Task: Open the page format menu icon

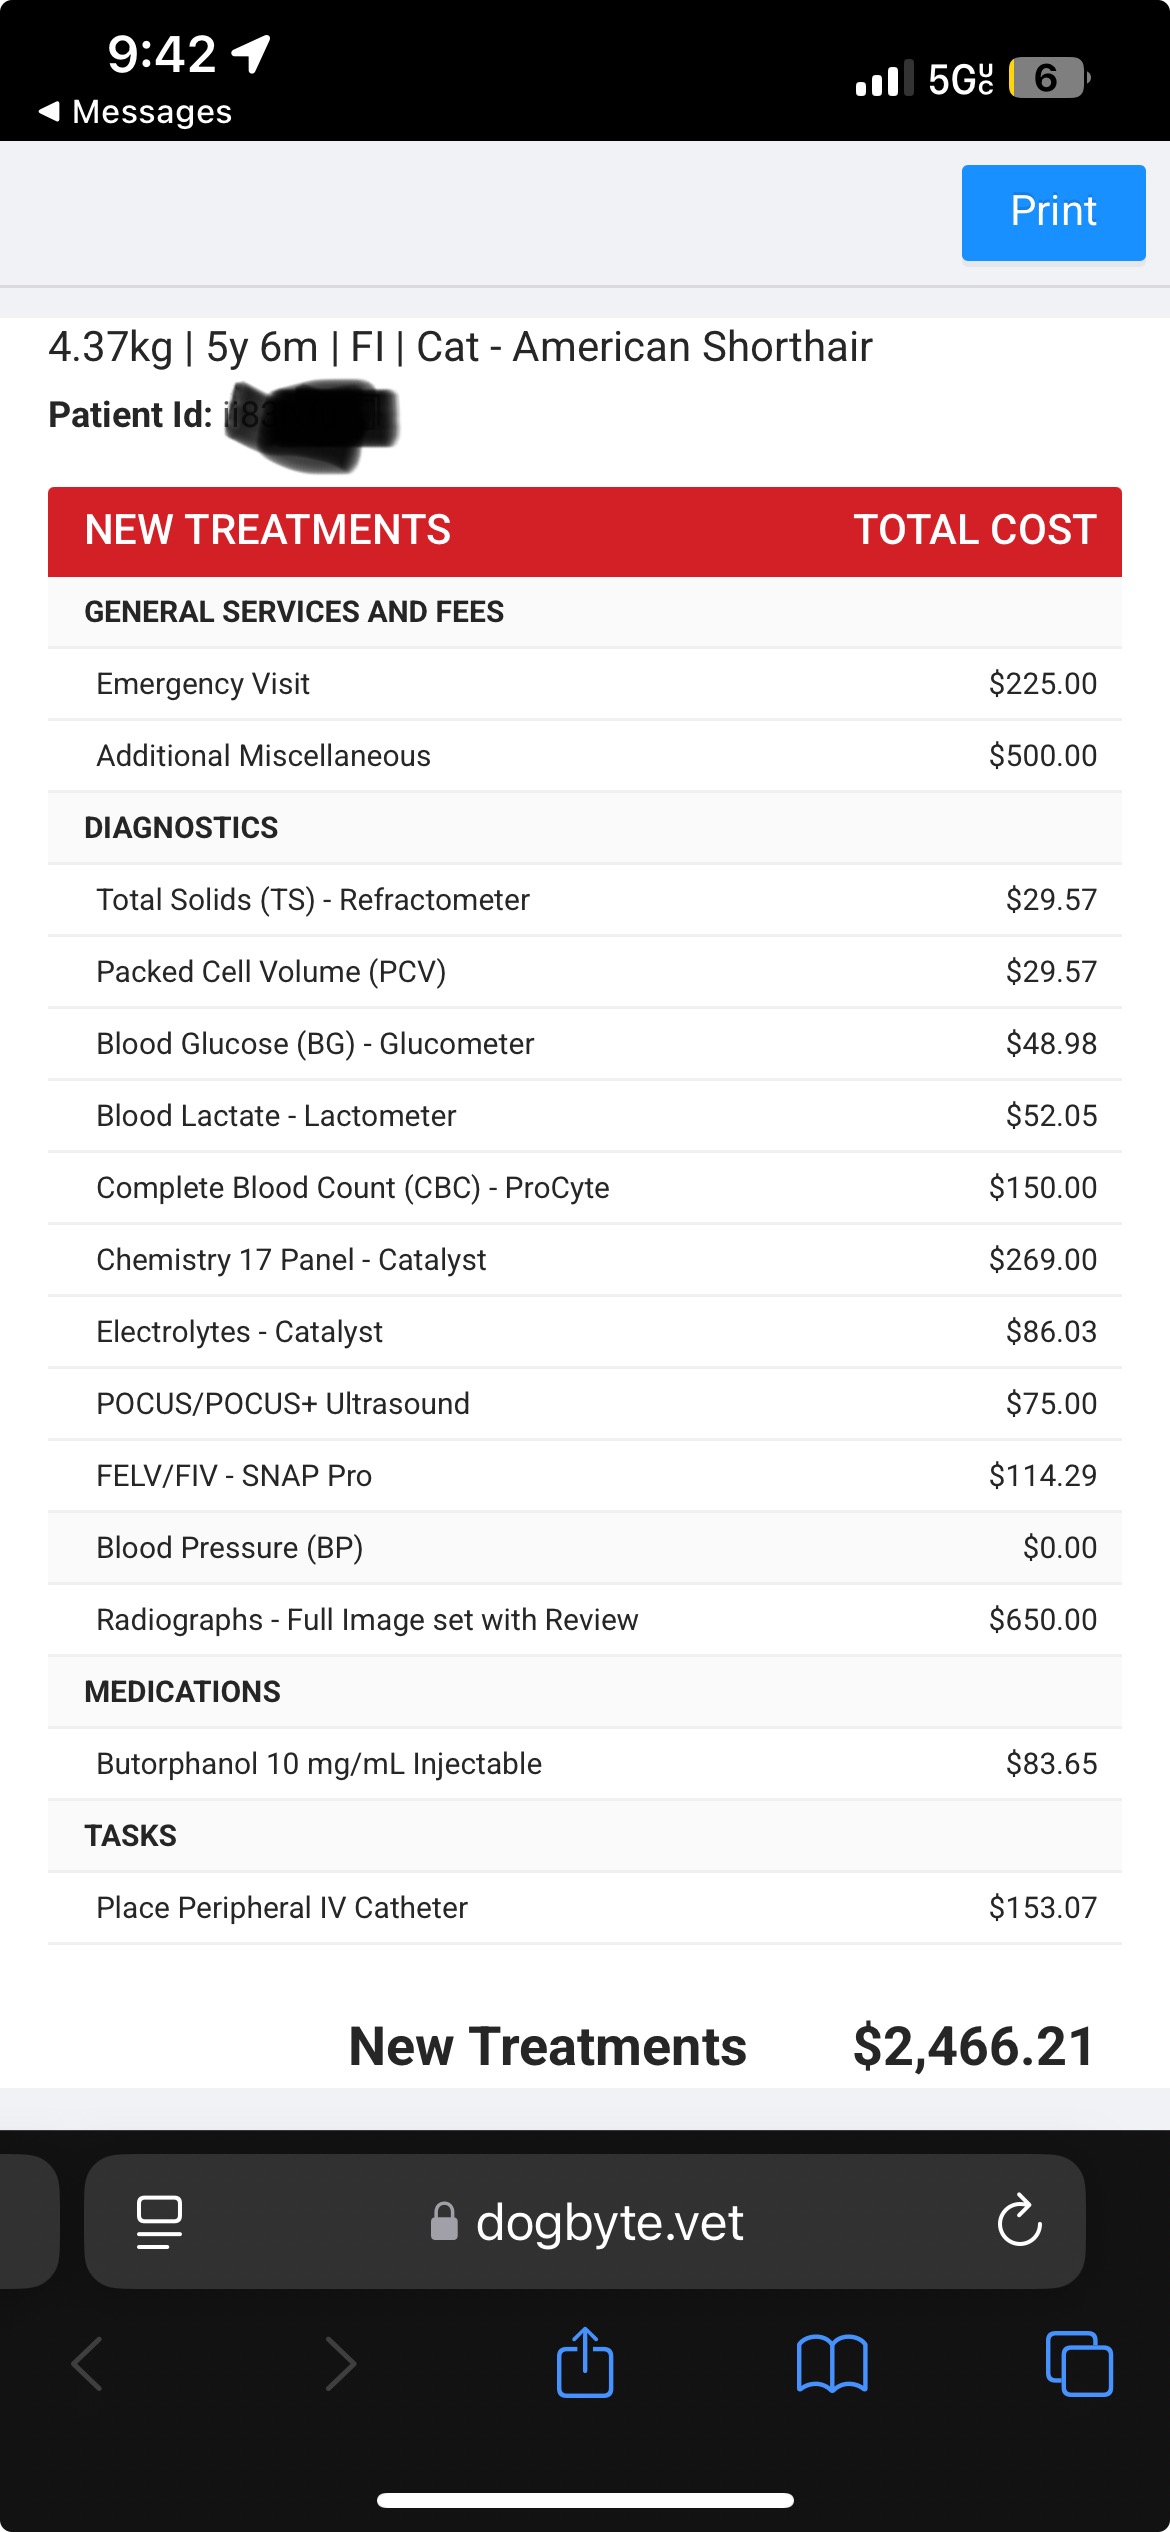Action: 159,2221
